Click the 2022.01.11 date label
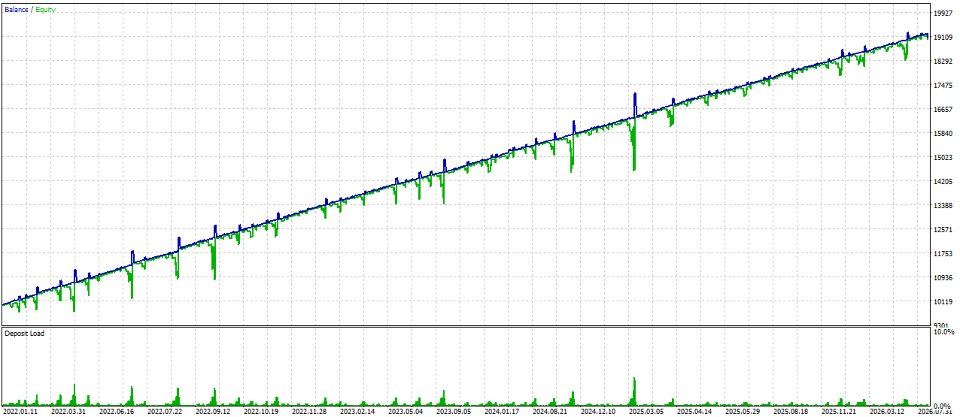 21,411
